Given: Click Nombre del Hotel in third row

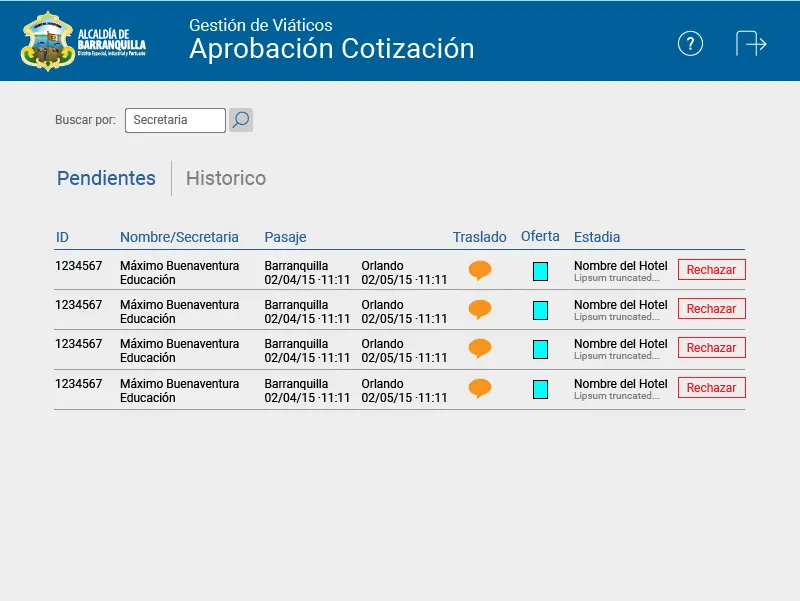Looking at the screenshot, I should point(620,344).
